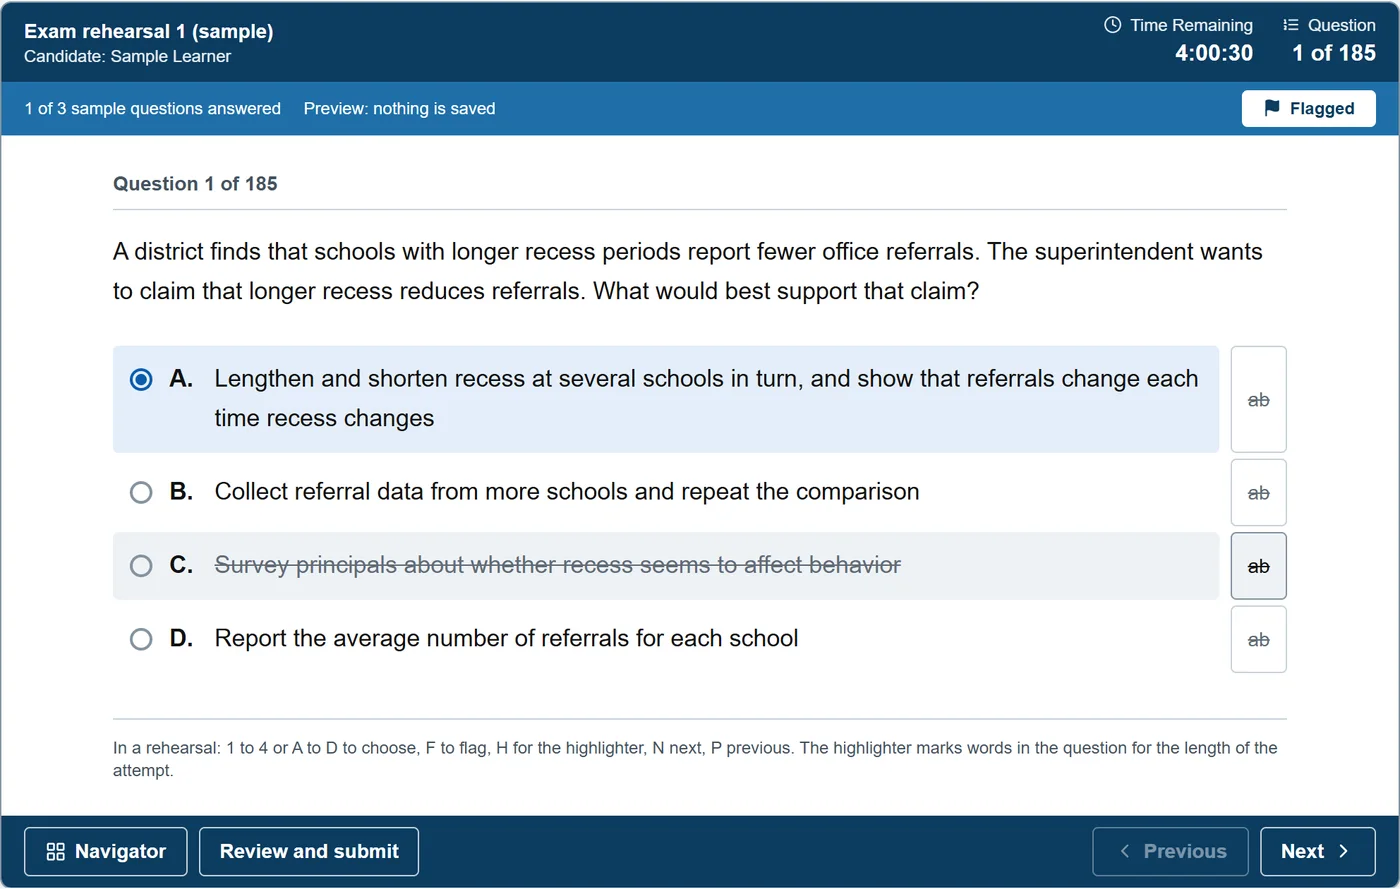
Task: Strike out answer A with its ab toggle
Action: 1258,399
